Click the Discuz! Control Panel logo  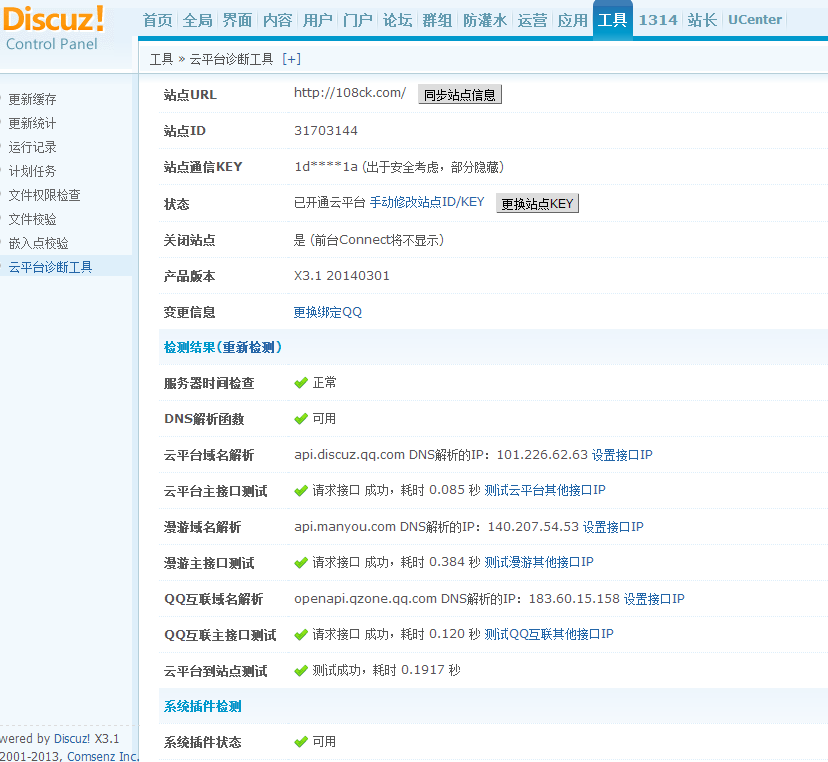point(53,28)
